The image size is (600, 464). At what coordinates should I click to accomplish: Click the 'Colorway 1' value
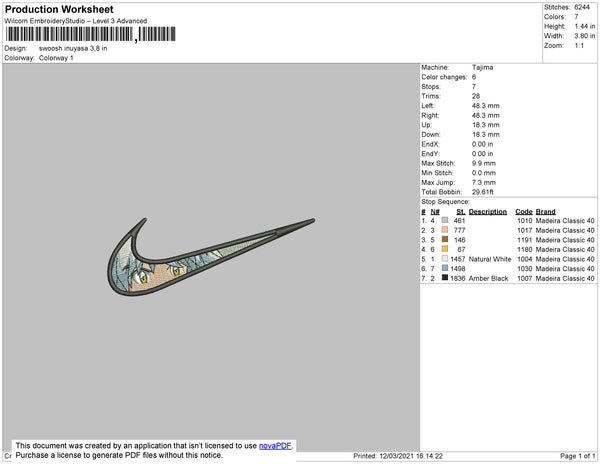pyautogui.click(x=56, y=58)
